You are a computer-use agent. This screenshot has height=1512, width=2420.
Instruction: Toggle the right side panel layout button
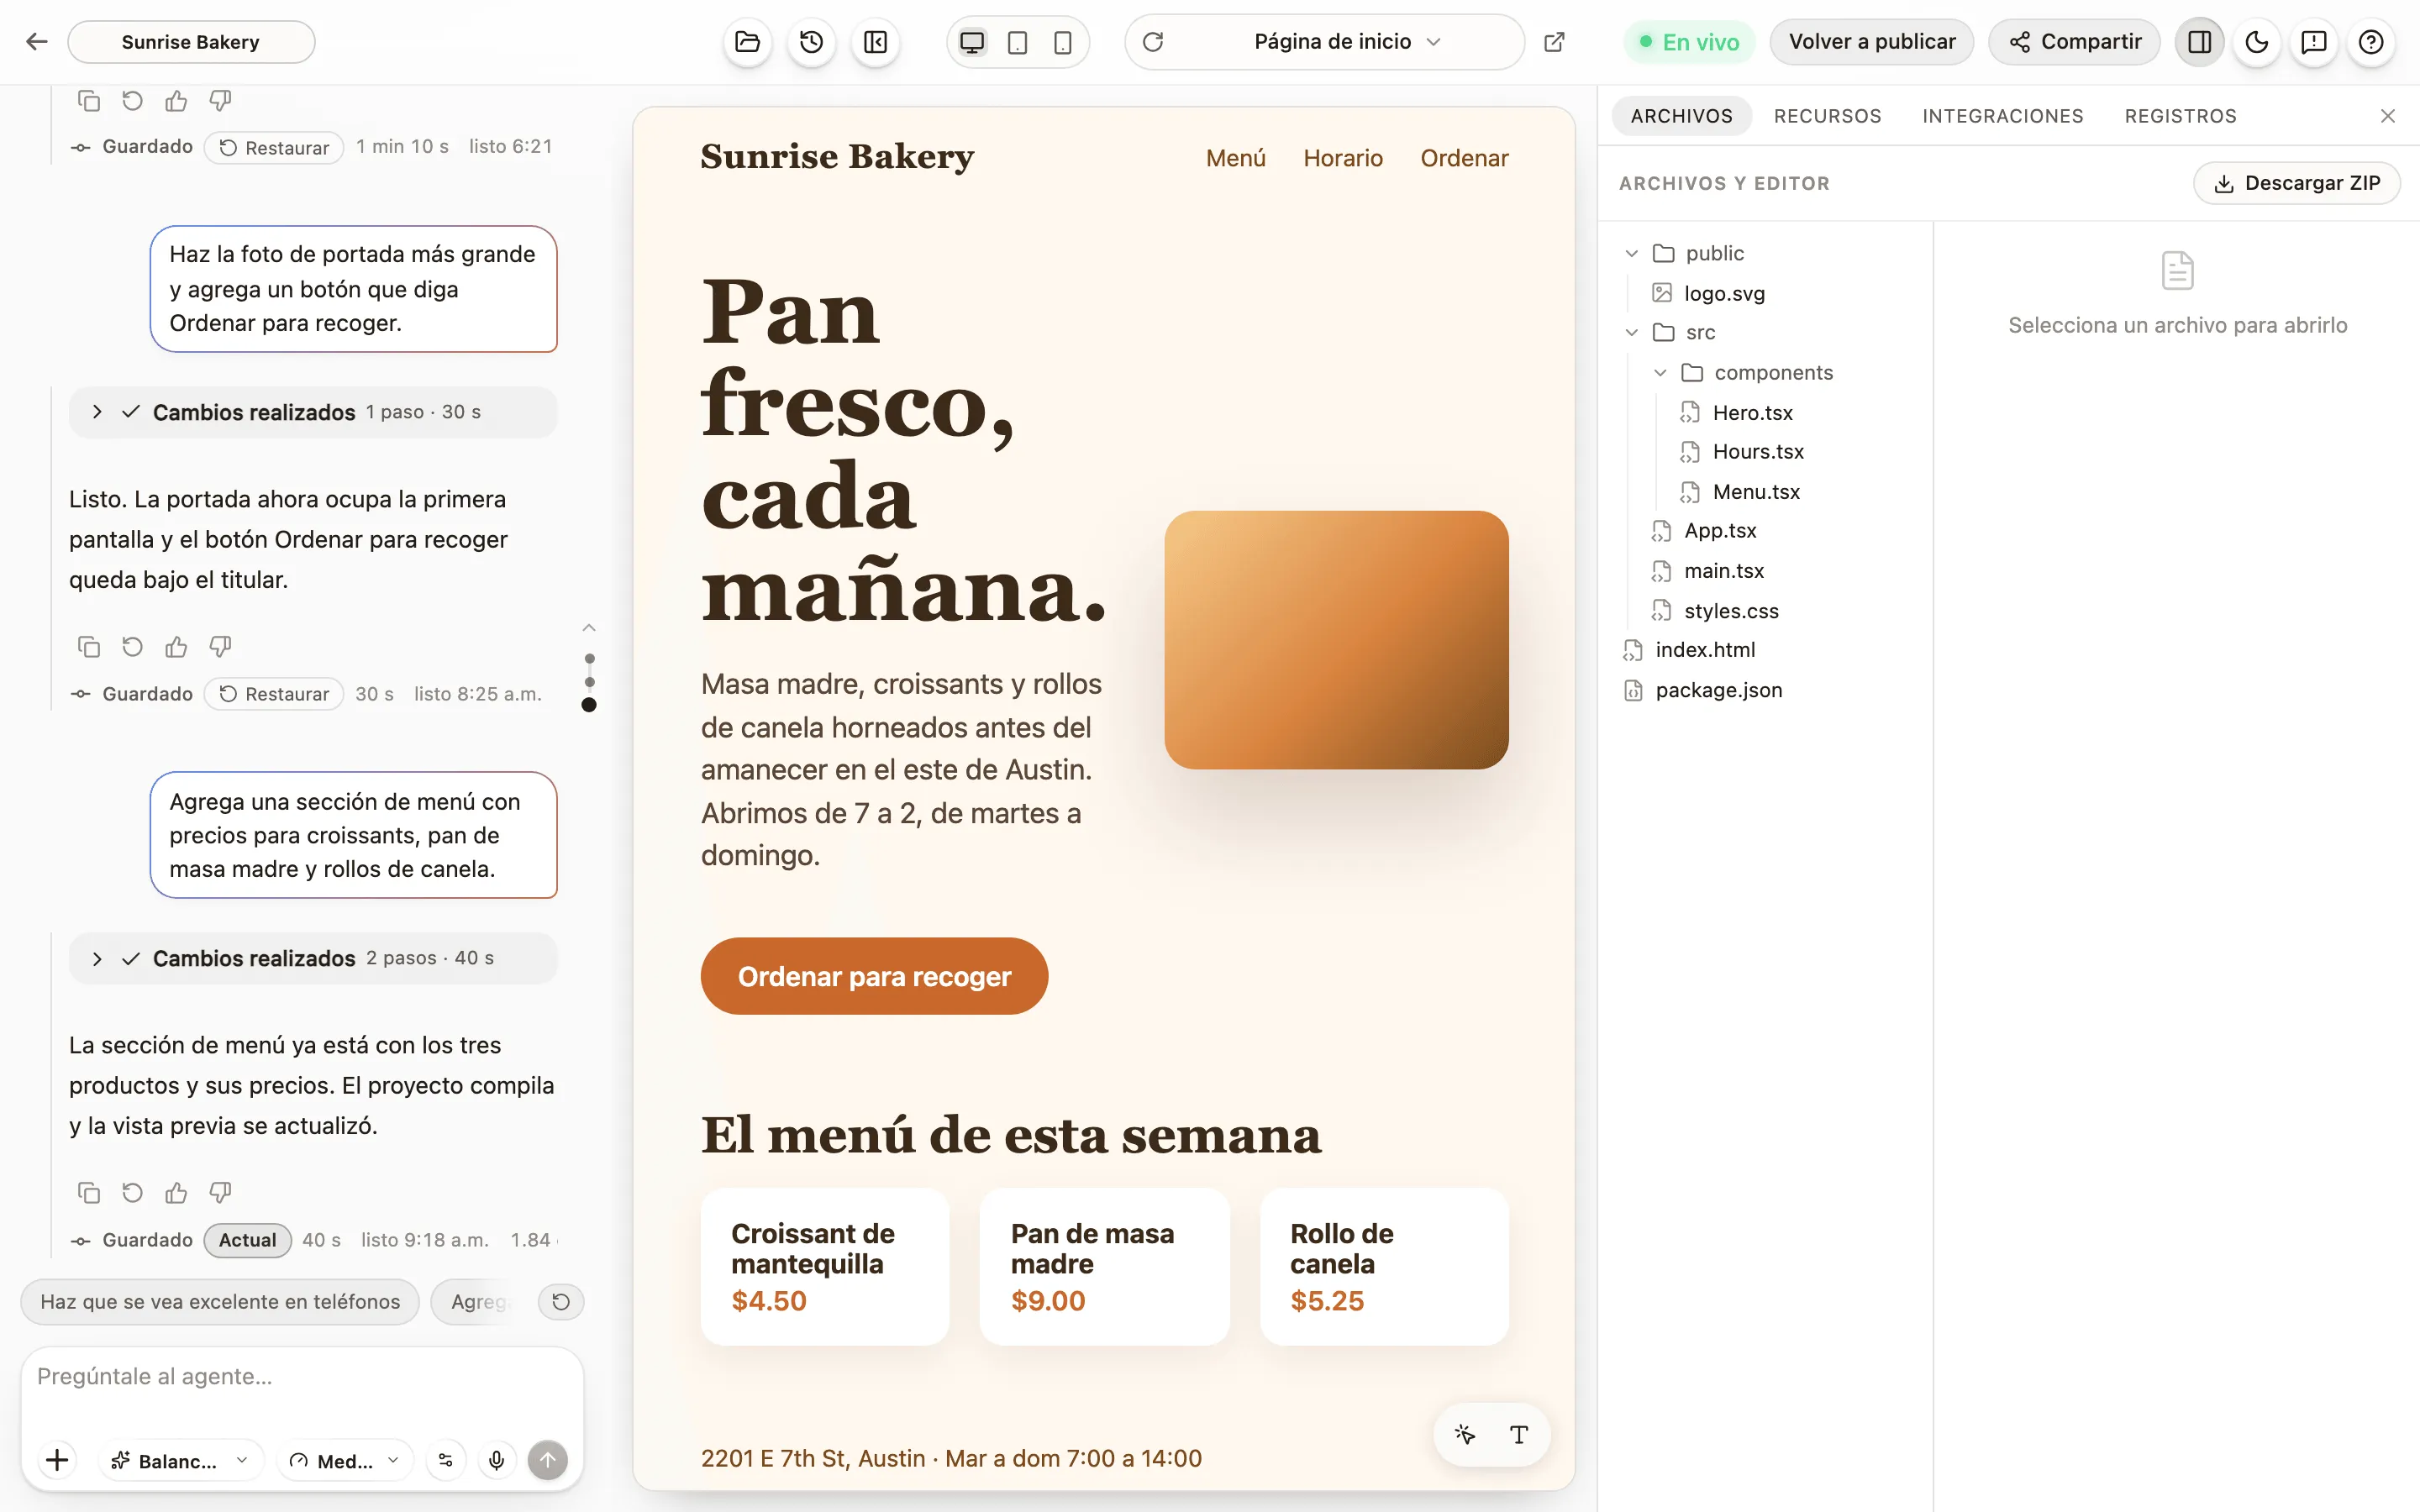point(2200,42)
